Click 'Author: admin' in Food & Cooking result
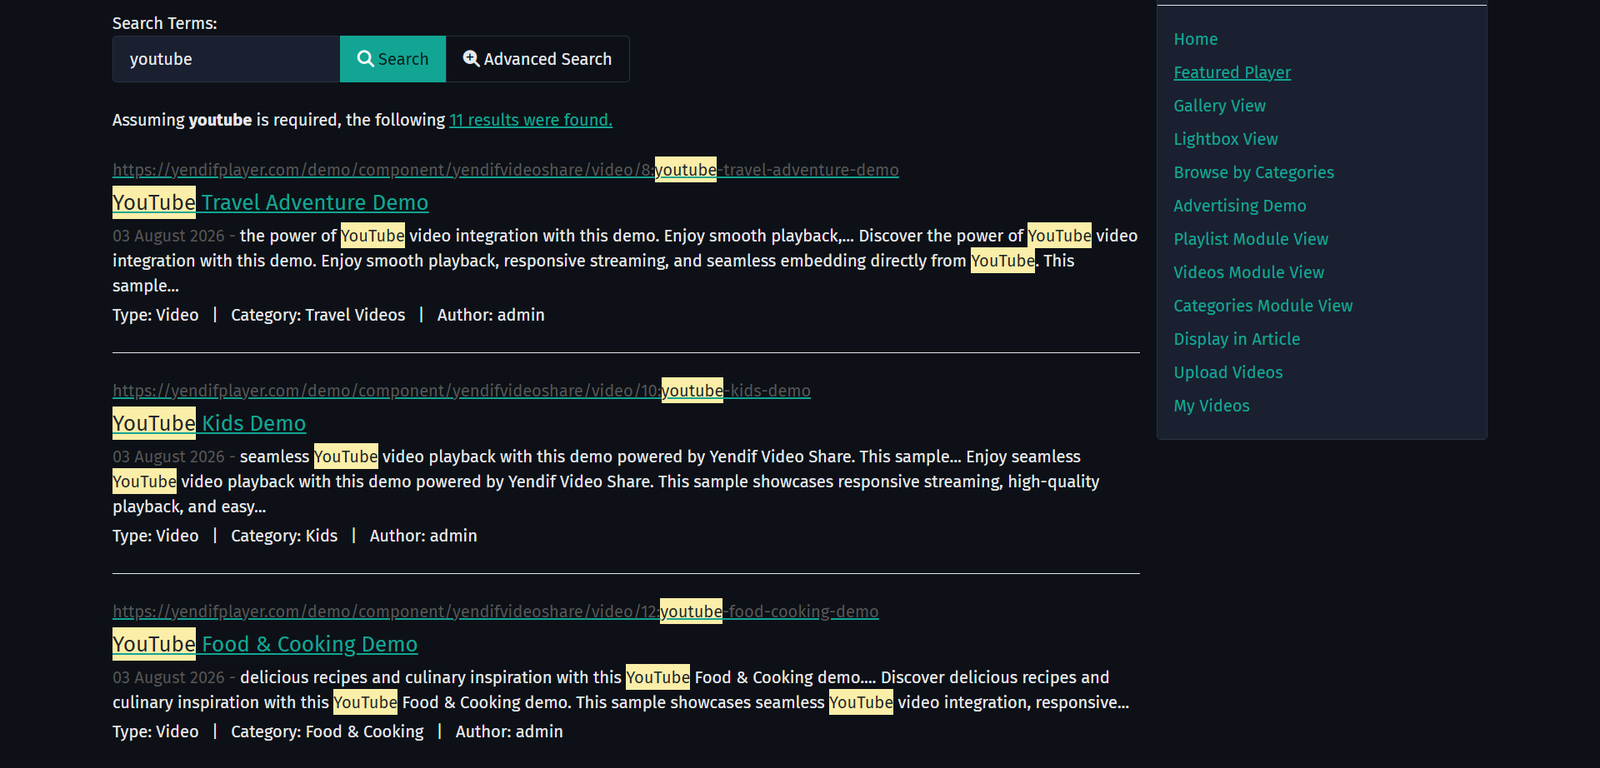The width and height of the screenshot is (1600, 768). click(509, 732)
